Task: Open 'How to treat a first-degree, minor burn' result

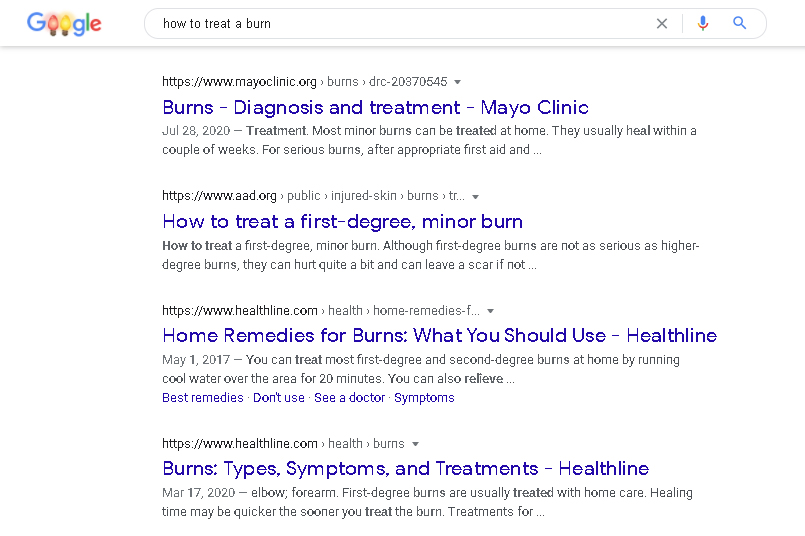Action: pos(342,222)
